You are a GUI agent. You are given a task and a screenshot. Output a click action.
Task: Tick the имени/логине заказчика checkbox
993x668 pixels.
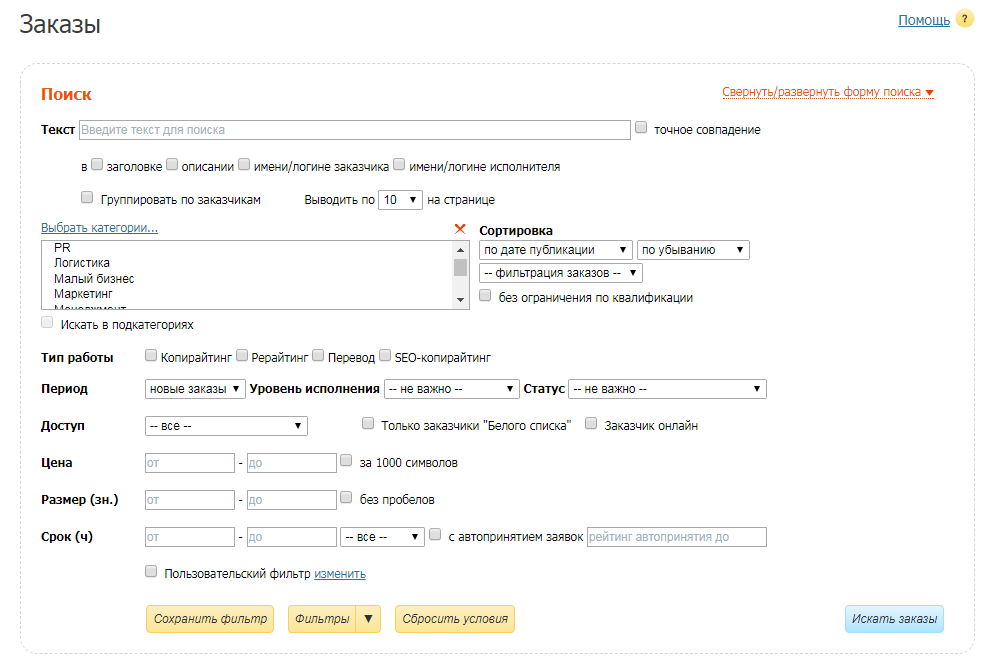(244, 165)
